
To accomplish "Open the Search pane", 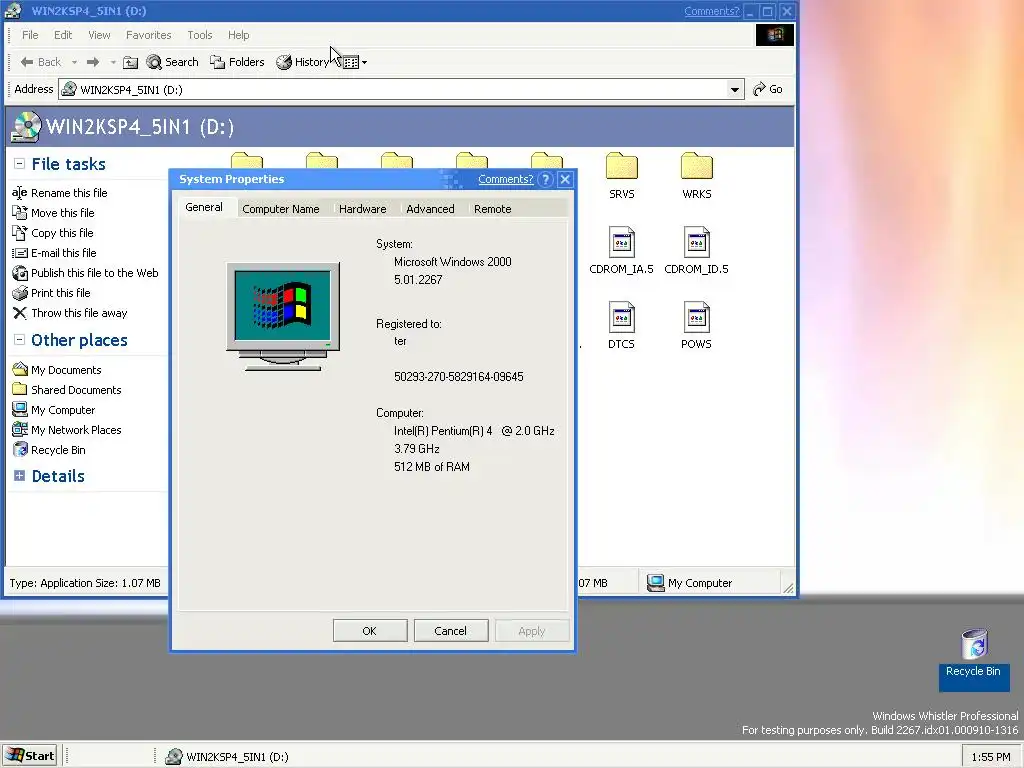I will pyautogui.click(x=172, y=62).
